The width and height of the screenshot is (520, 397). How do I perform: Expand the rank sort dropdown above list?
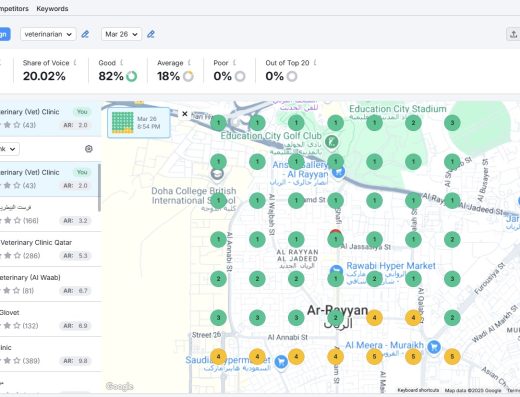[9, 149]
